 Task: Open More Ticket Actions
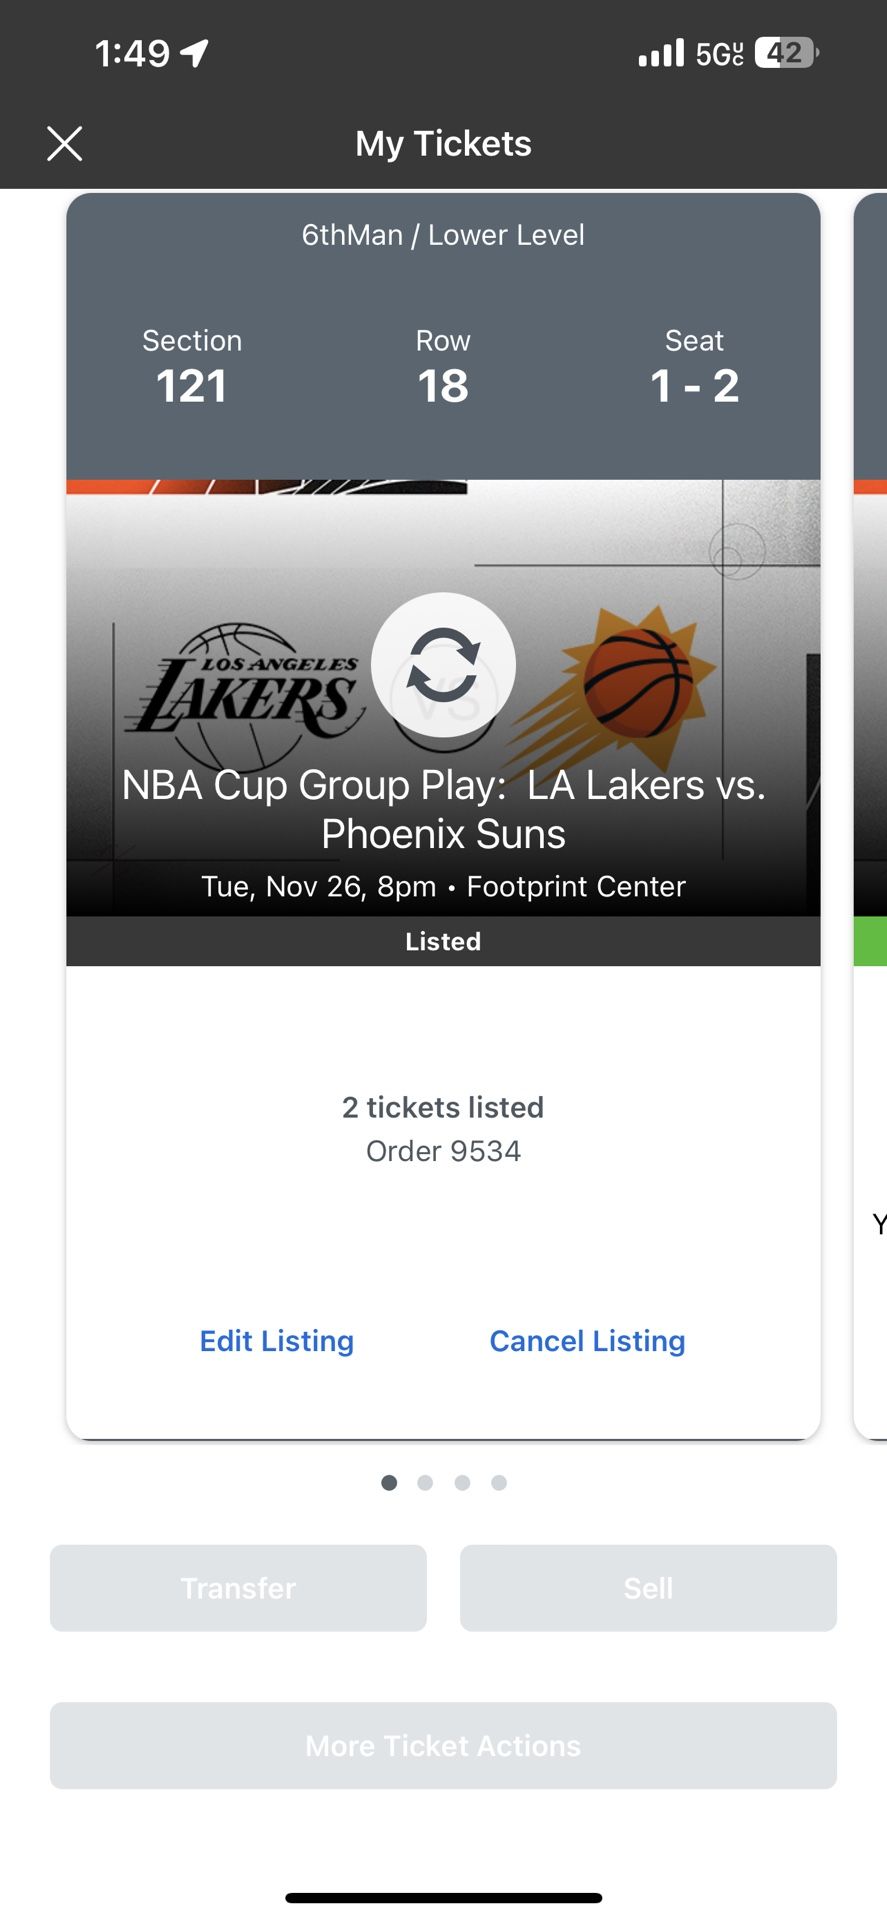tap(443, 1746)
